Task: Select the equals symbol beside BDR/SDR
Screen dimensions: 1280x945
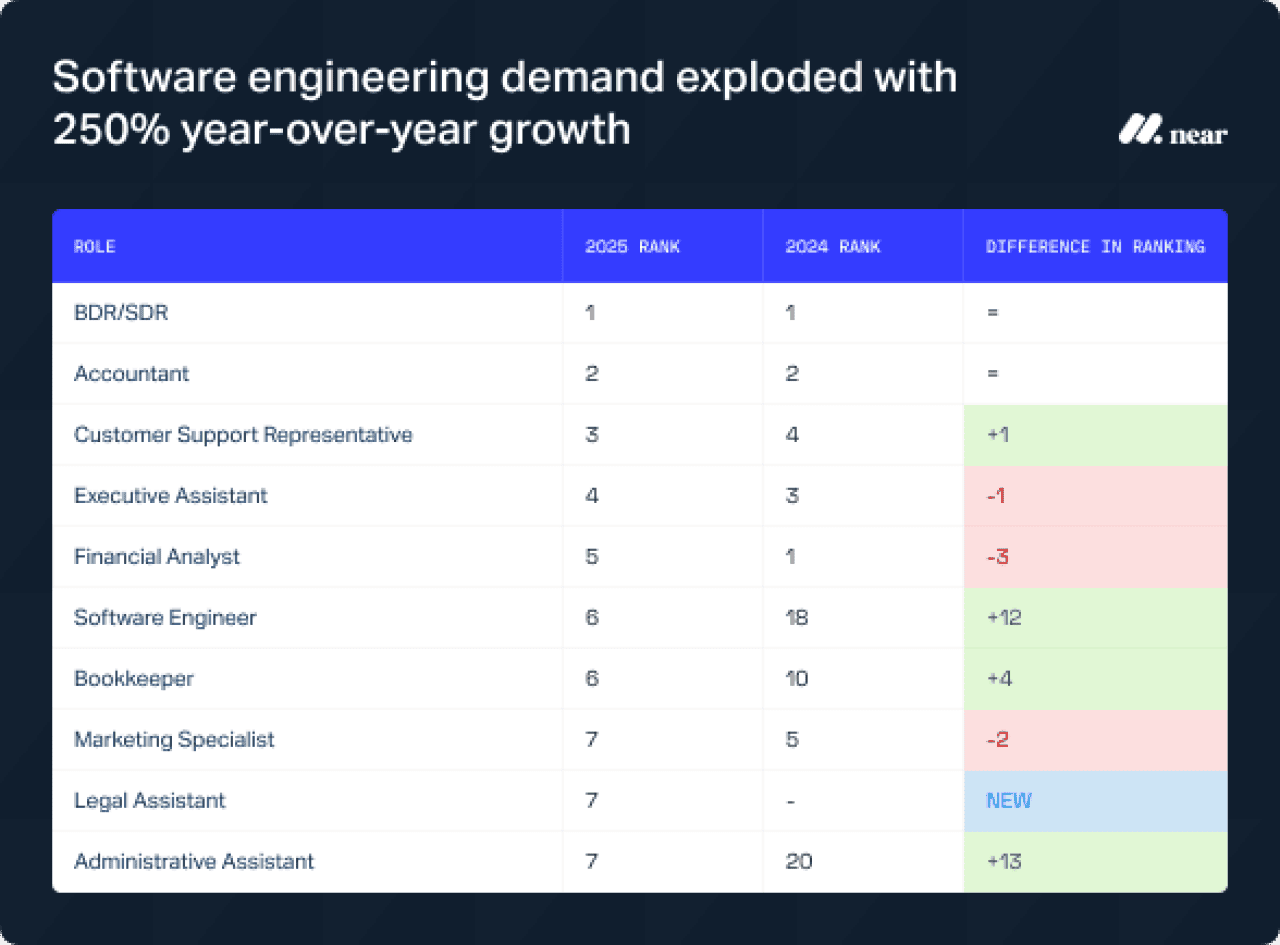Action: click(991, 312)
